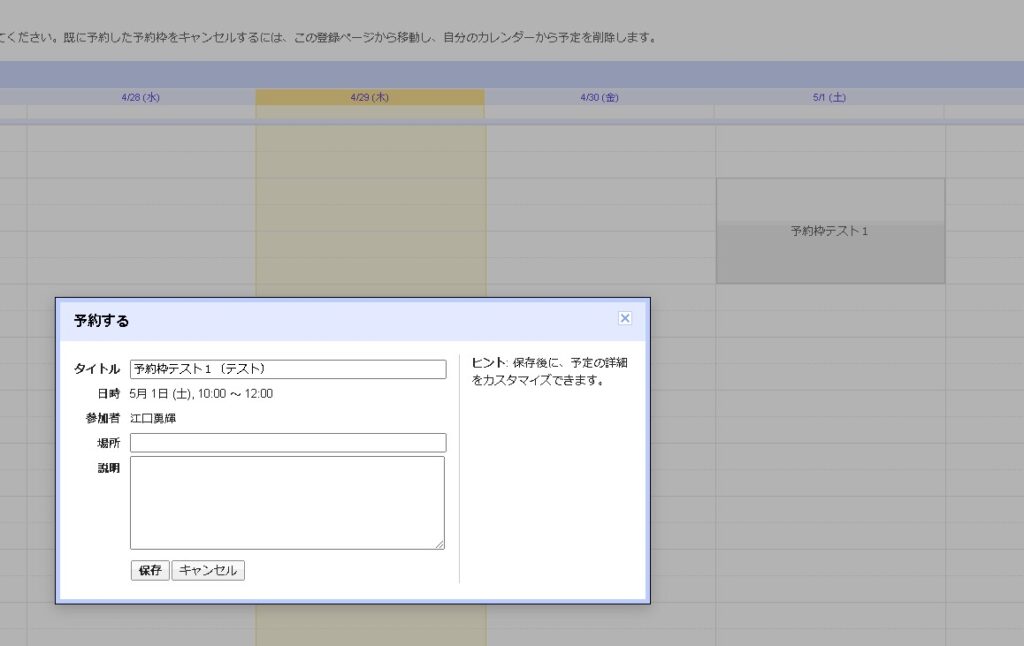Click inside the 説明 text area
Screen dimensions: 1024x646
click(x=287, y=502)
